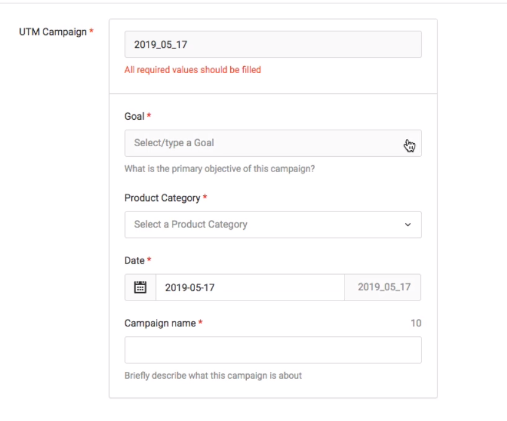Click the UTM Campaign section label
This screenshot has width=507, height=421.
(53, 32)
